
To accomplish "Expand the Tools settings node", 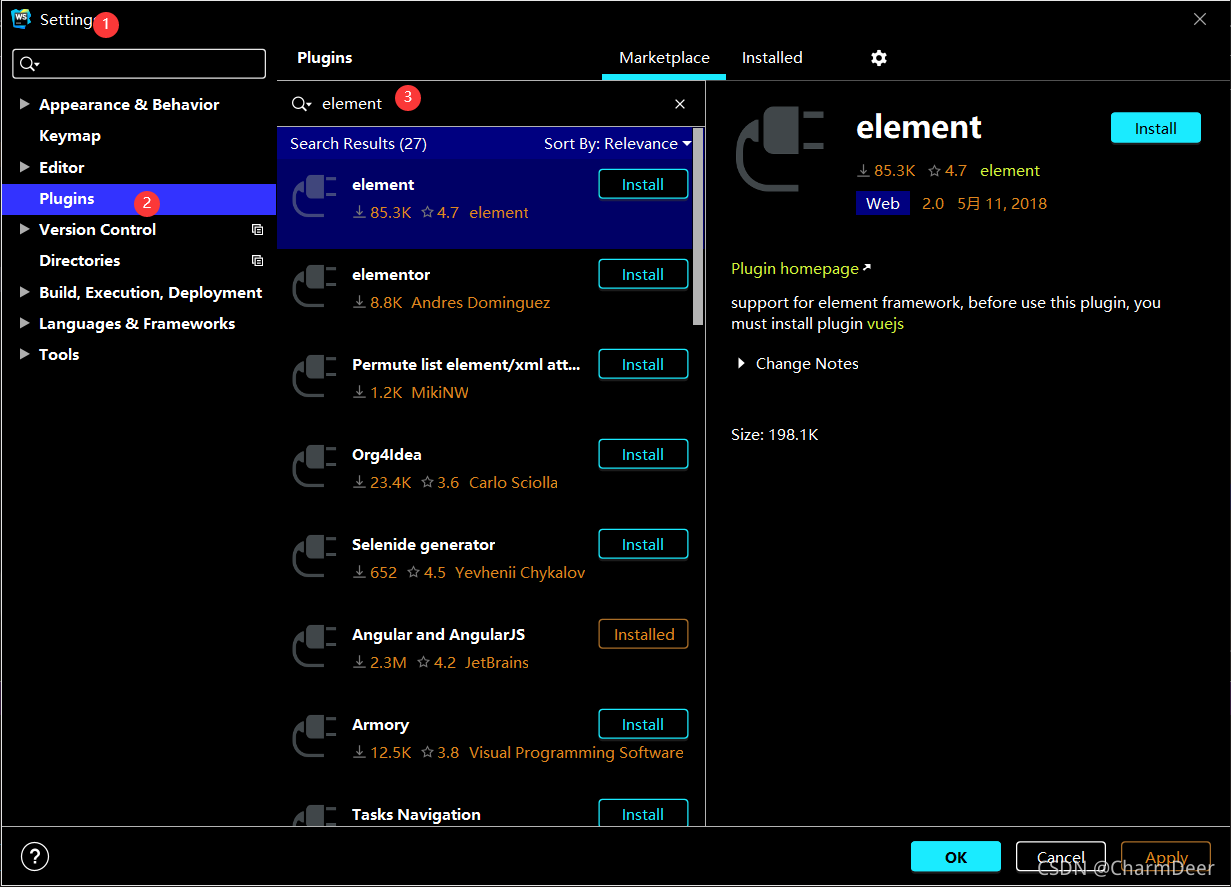I will 25,354.
